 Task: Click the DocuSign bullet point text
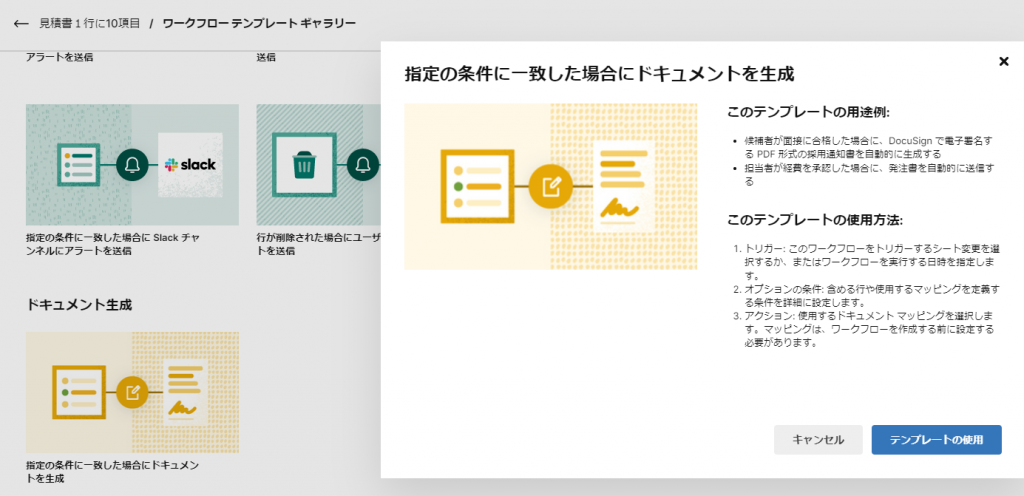[869, 147]
